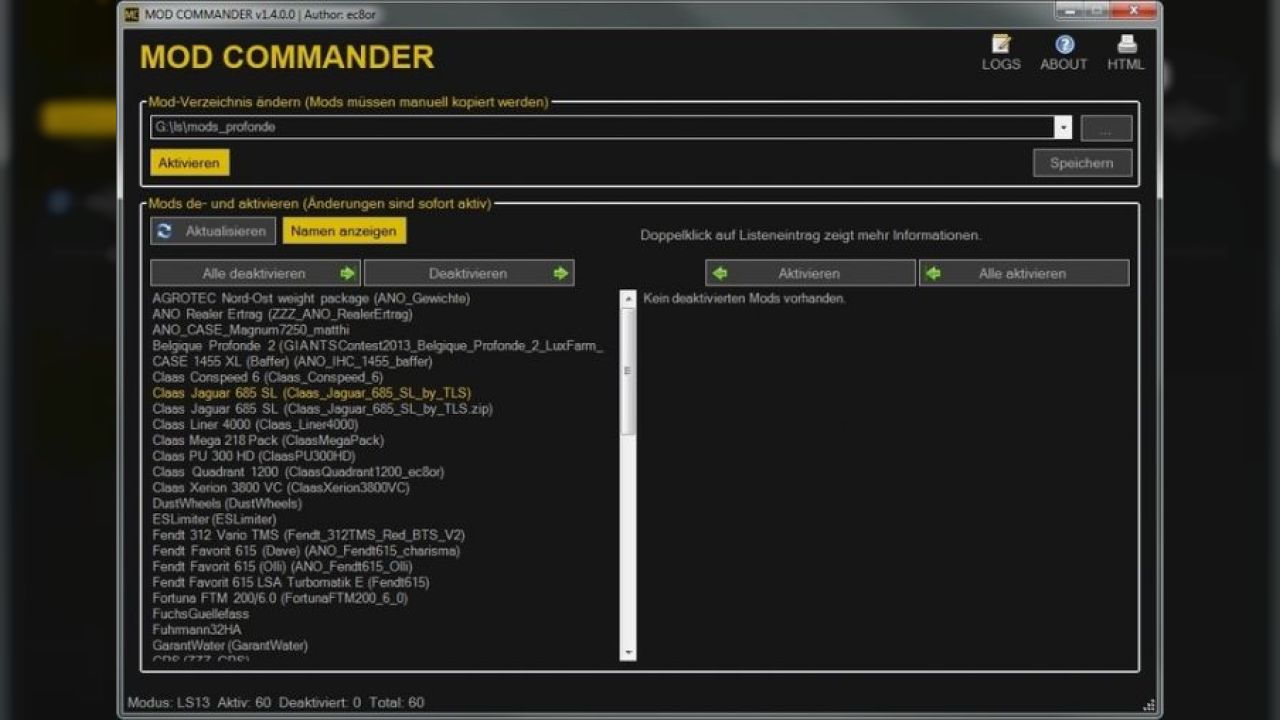
Task: Expand the mod directory path dropdown
Action: 1062,128
